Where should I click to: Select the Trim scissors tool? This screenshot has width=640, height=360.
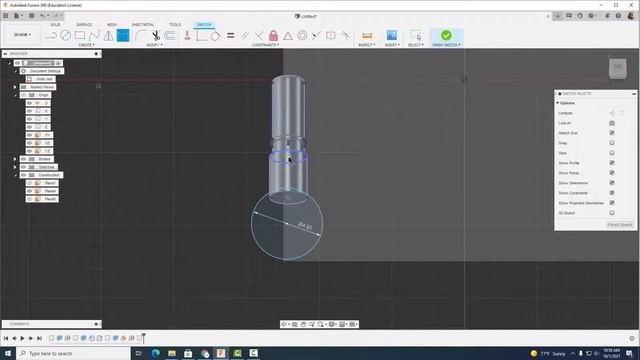tap(156, 36)
